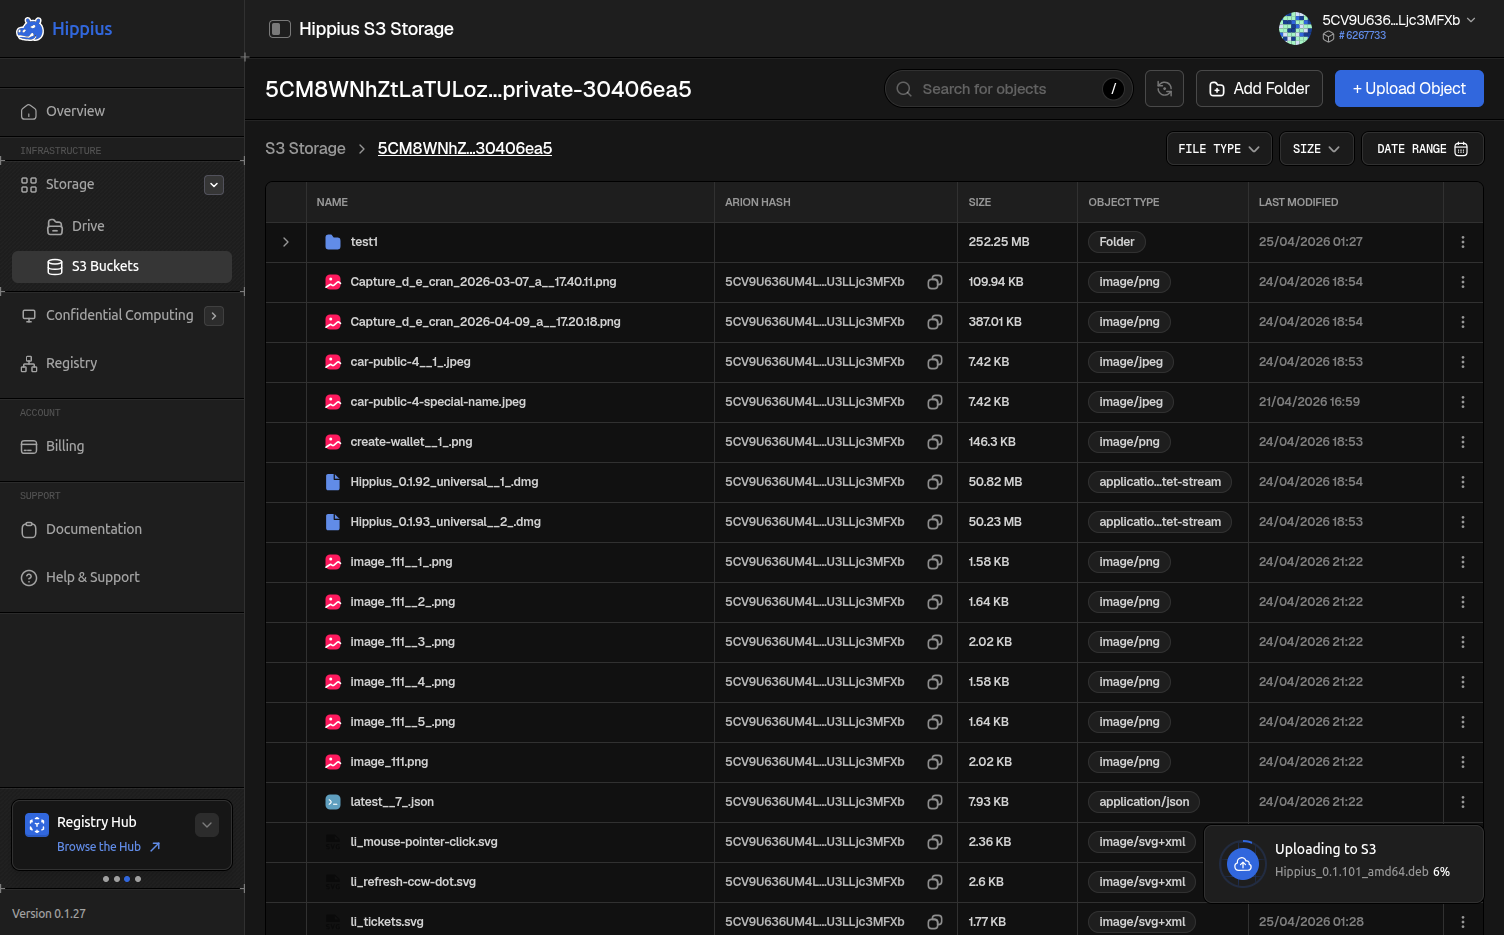Click the SIZE column header
This screenshot has width=1504, height=935.
[980, 202]
